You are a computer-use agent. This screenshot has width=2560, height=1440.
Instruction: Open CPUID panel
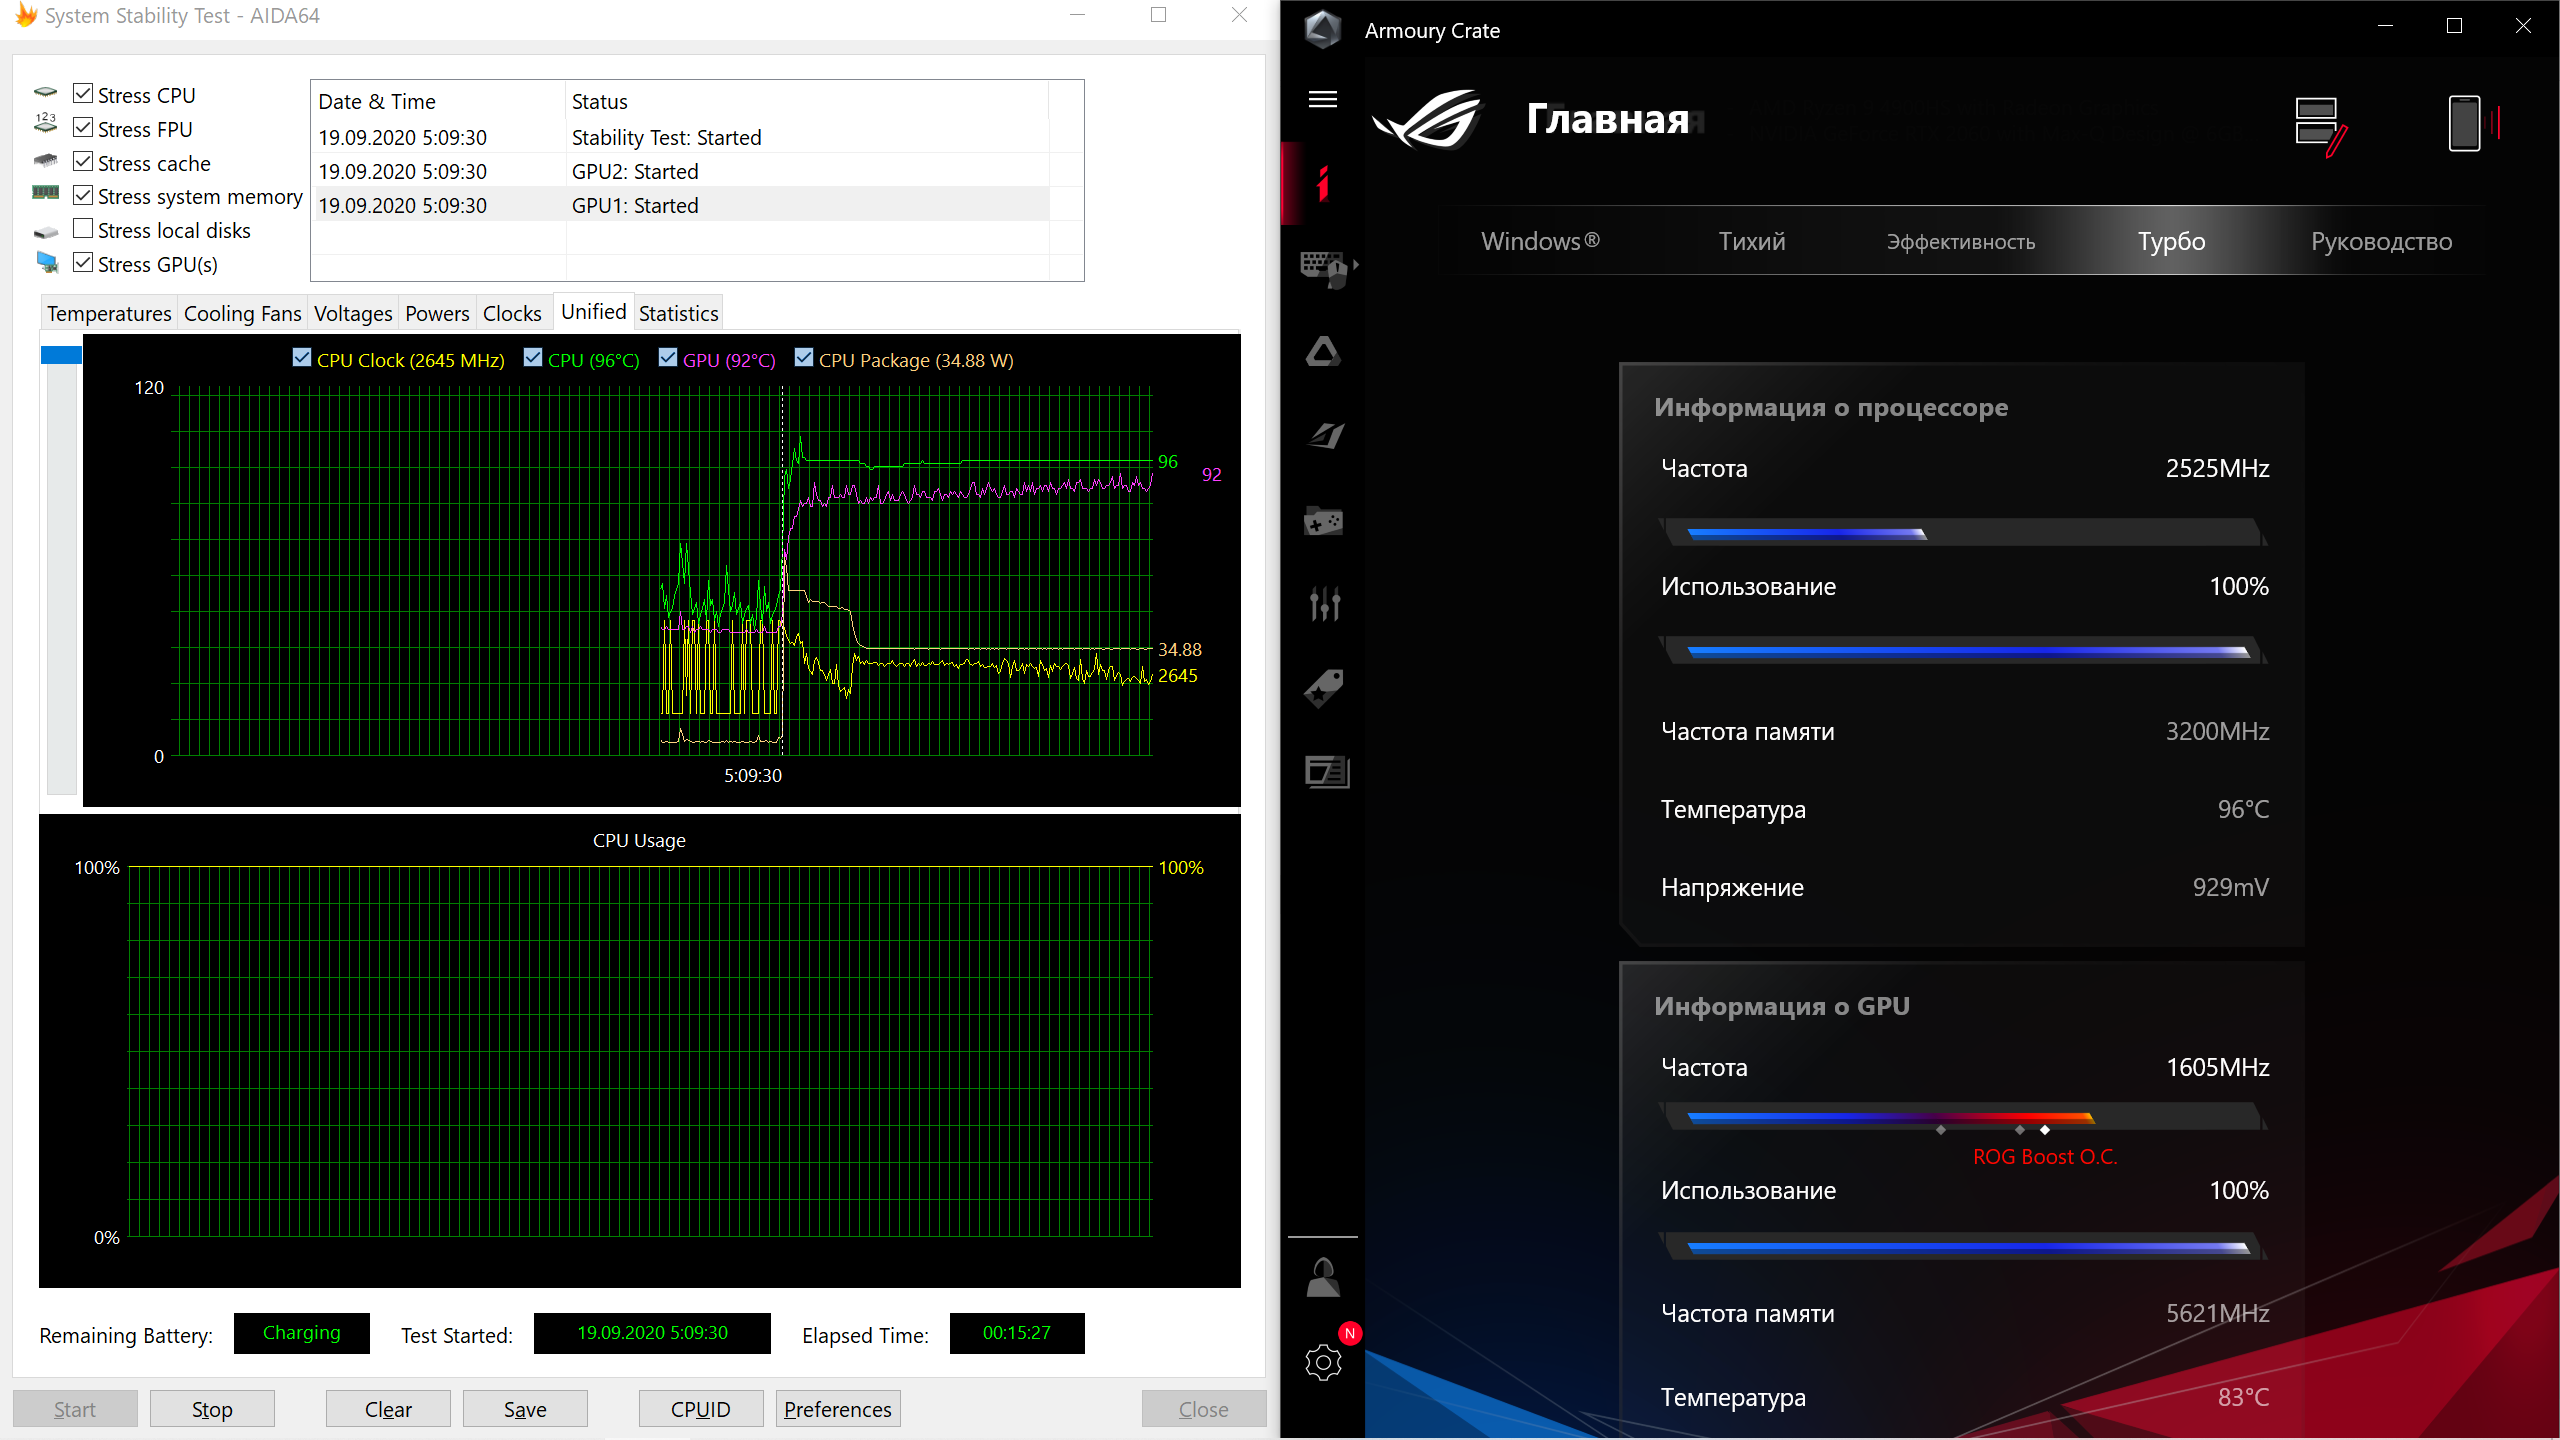point(701,1409)
